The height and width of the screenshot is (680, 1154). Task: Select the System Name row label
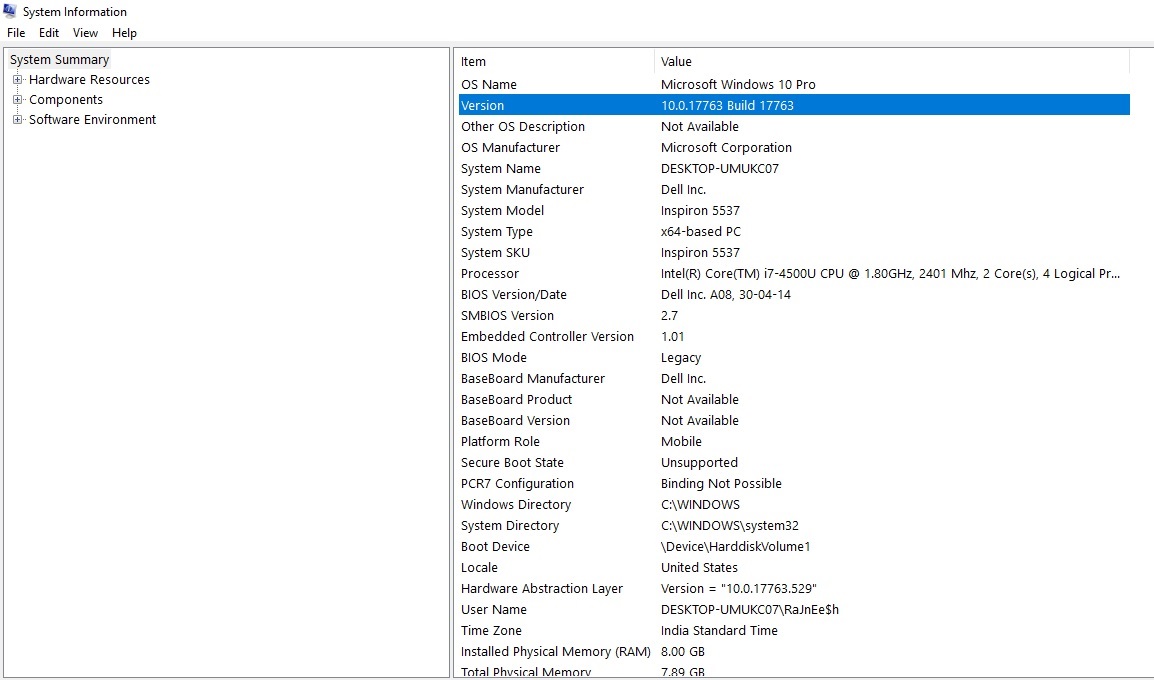pos(500,169)
